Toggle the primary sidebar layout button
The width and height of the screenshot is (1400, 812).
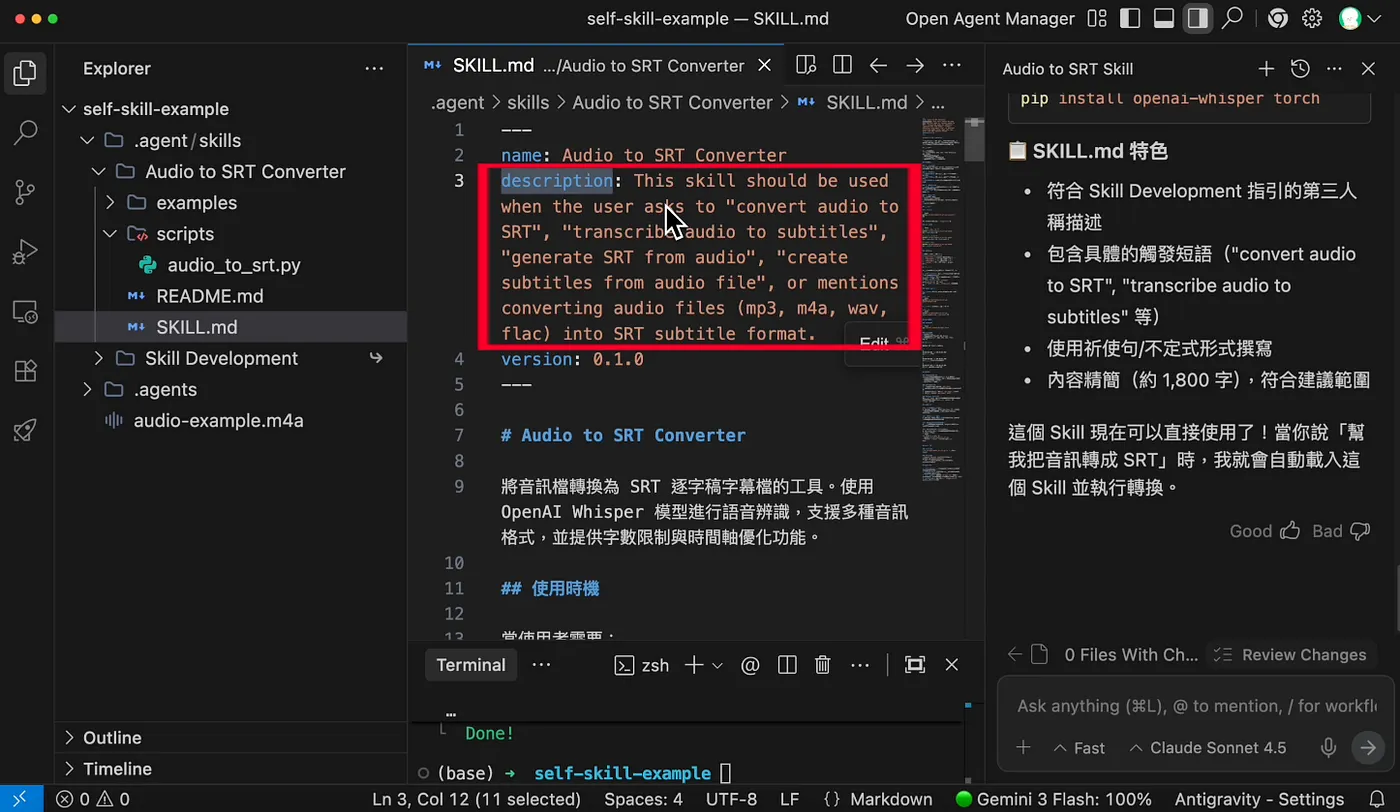[x=1131, y=18]
